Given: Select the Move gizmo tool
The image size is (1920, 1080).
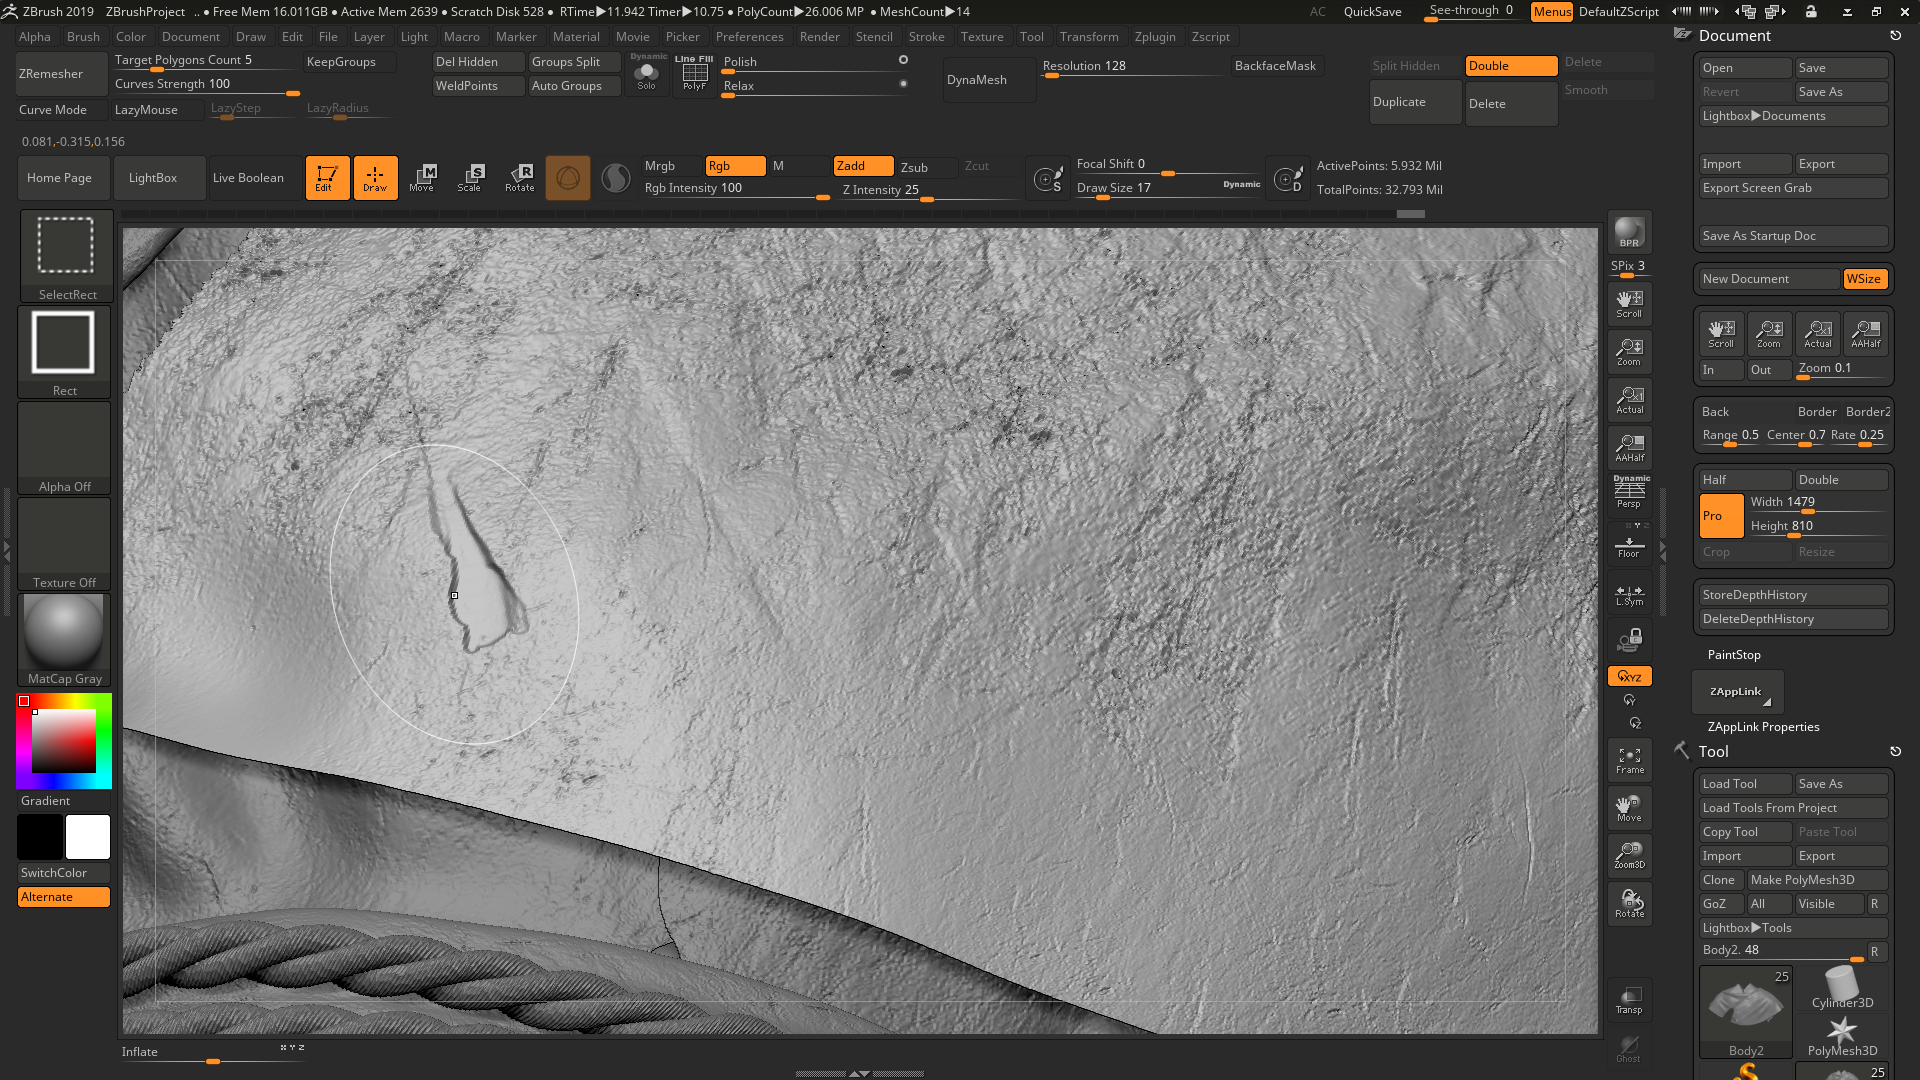Looking at the screenshot, I should [x=423, y=178].
